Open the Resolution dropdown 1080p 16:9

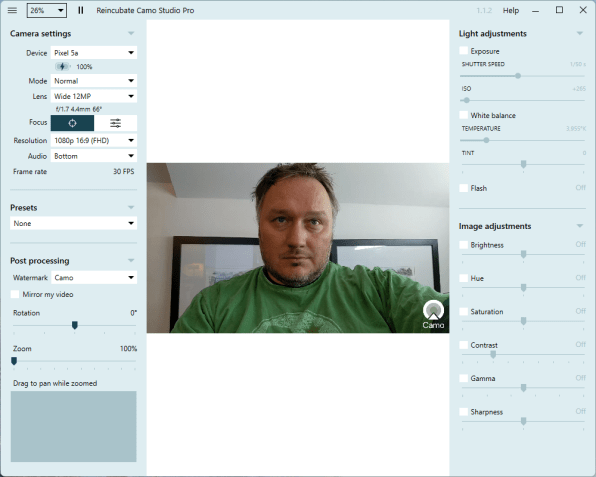94,141
